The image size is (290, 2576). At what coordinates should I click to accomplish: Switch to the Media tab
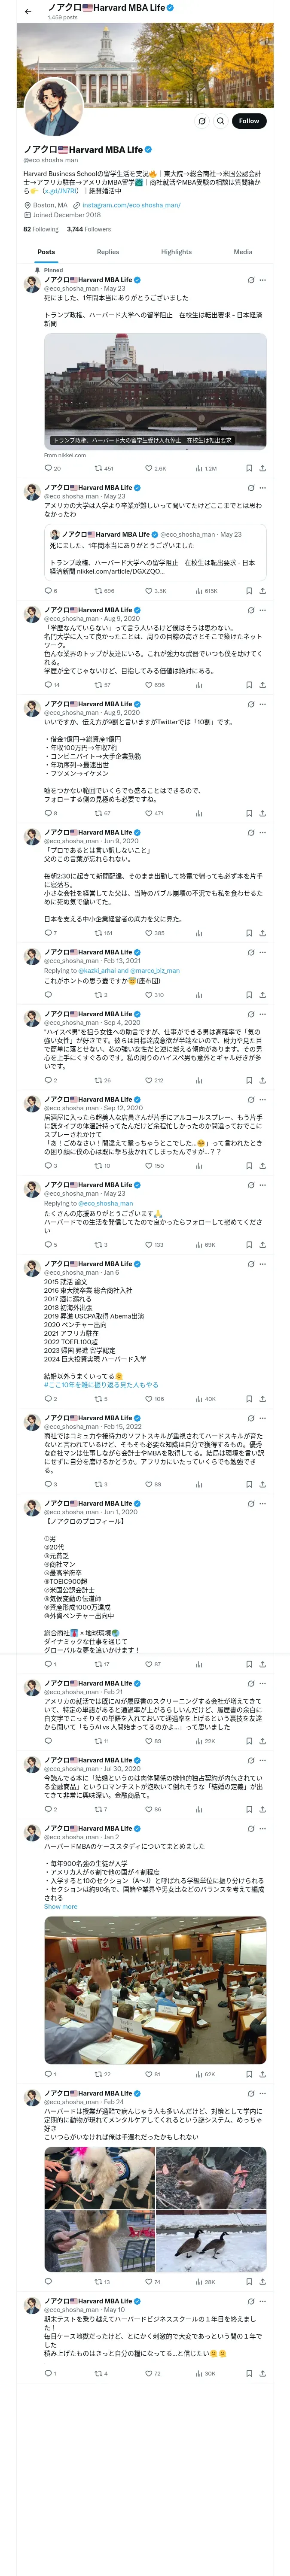coord(242,252)
